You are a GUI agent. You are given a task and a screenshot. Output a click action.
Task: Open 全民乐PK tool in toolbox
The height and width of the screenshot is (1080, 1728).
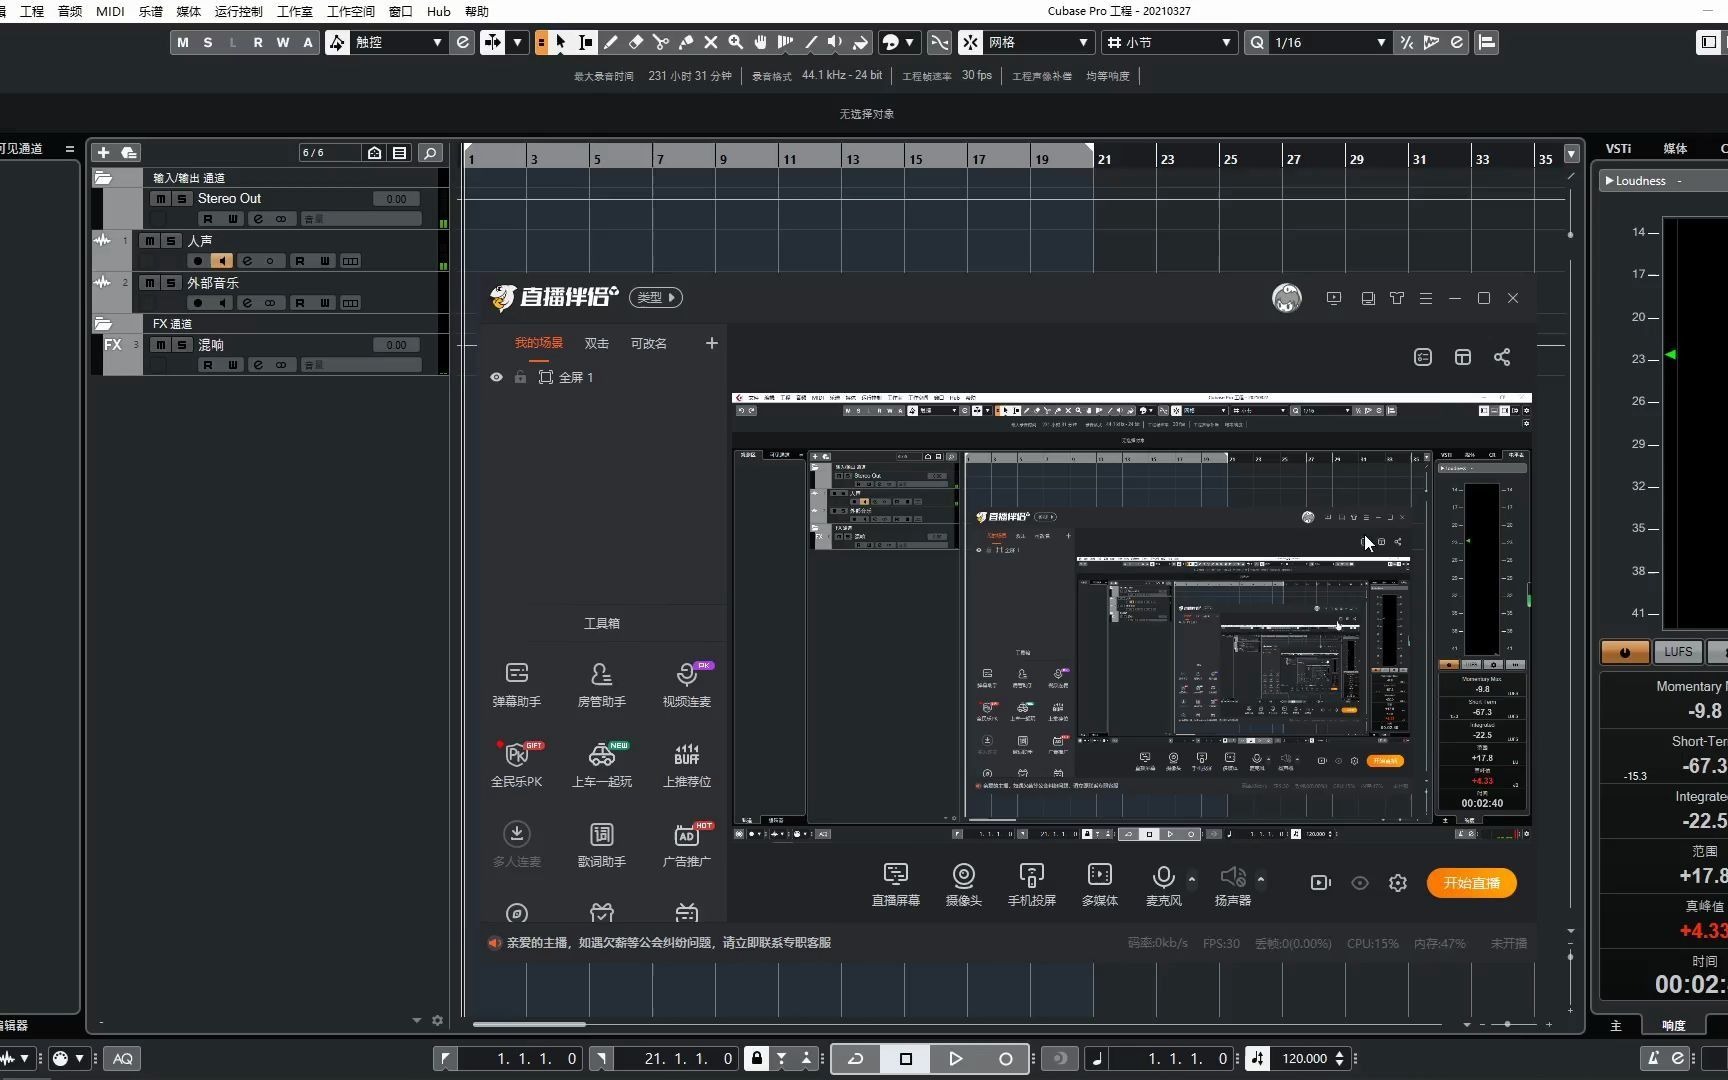click(x=517, y=764)
